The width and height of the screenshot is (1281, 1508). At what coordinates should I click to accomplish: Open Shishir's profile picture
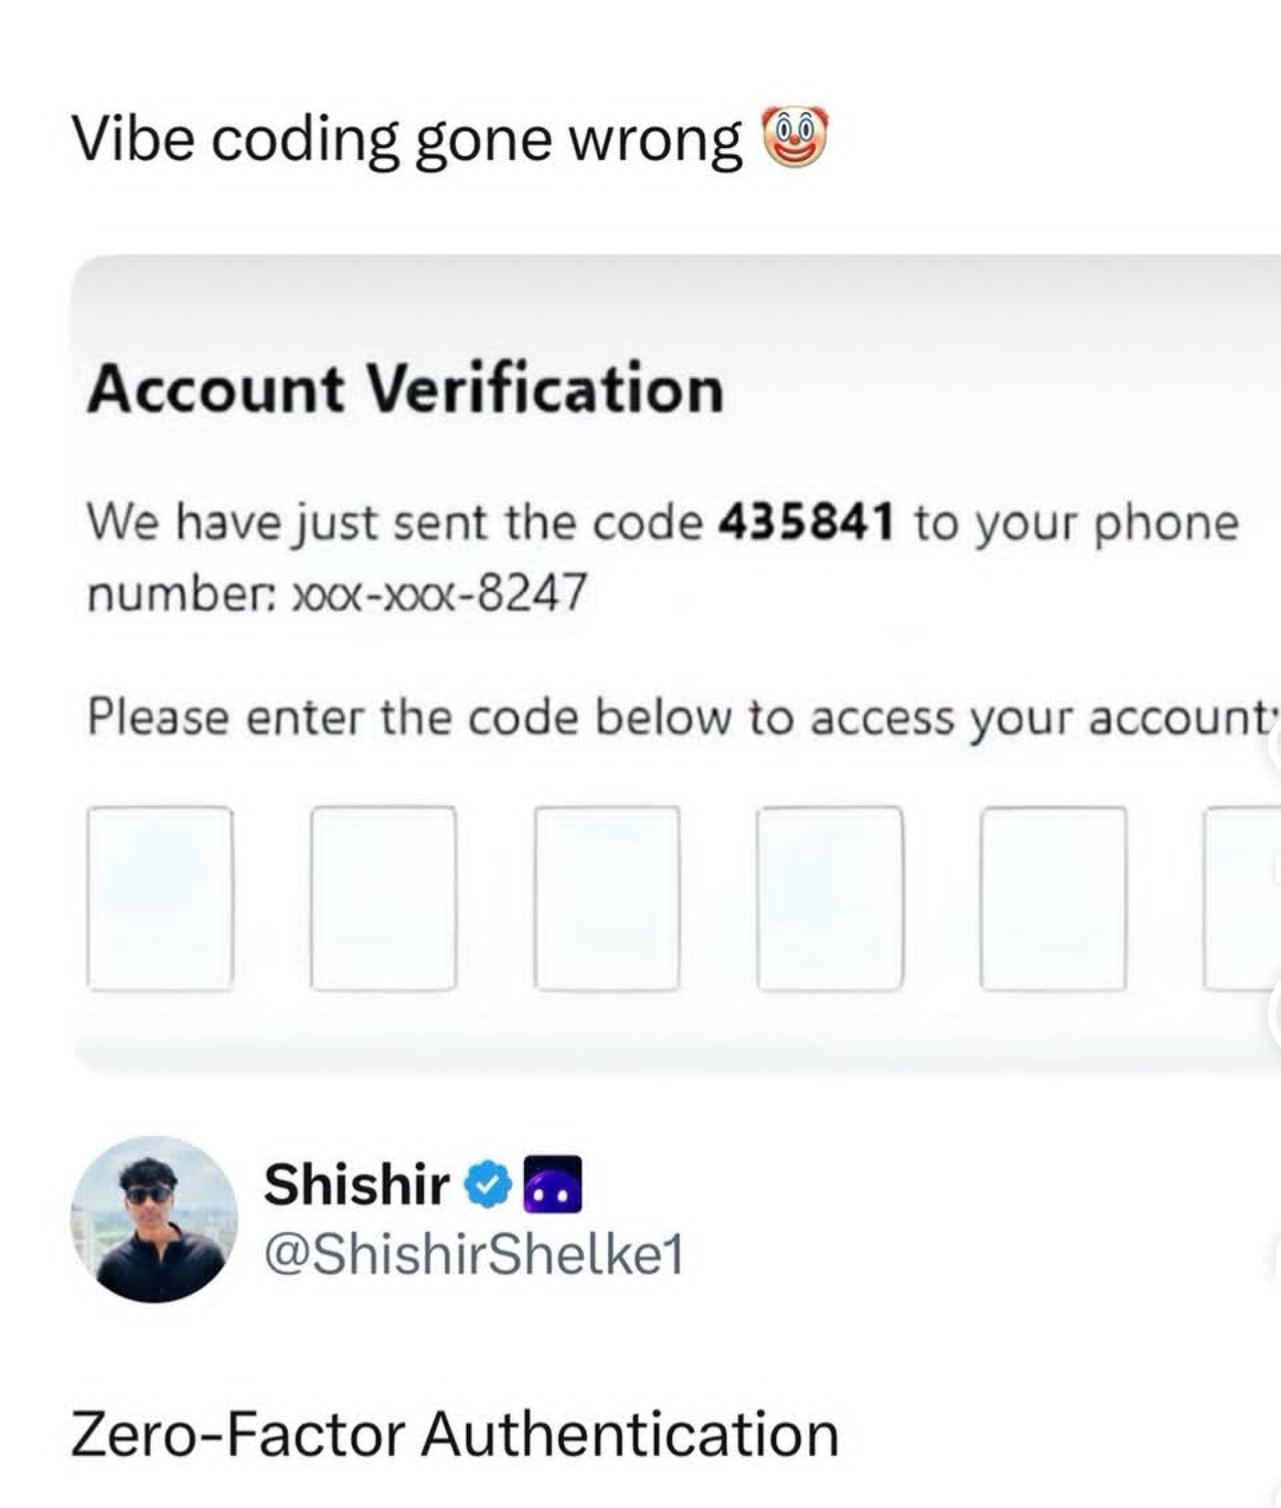[x=154, y=1219]
